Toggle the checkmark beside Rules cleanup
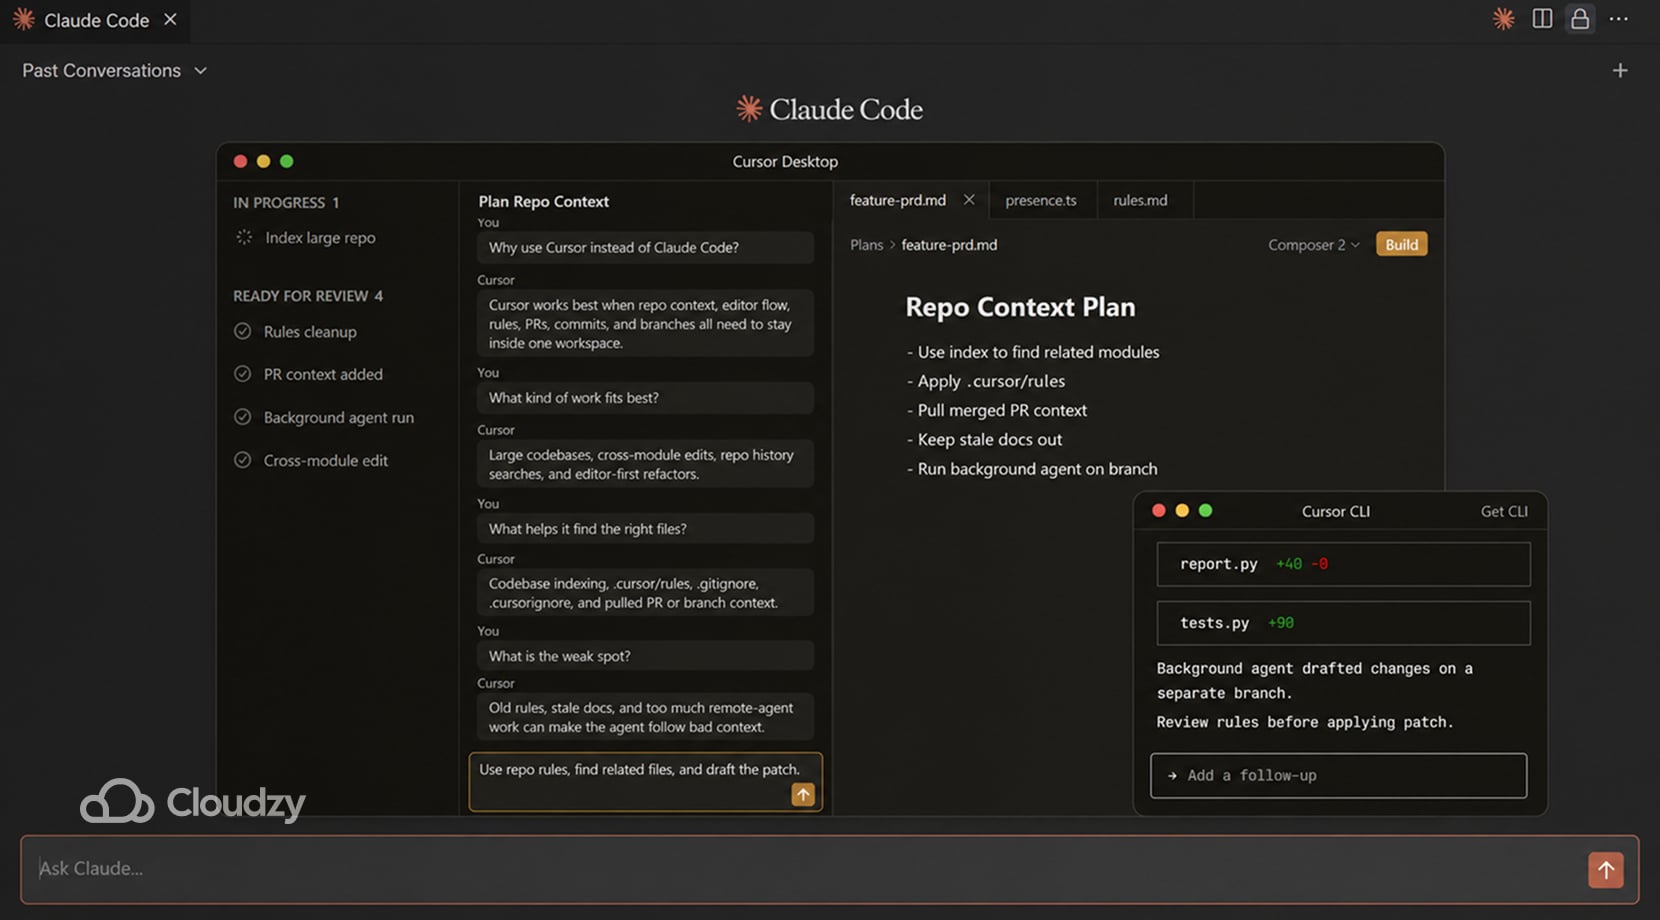1660x920 pixels. click(x=243, y=331)
